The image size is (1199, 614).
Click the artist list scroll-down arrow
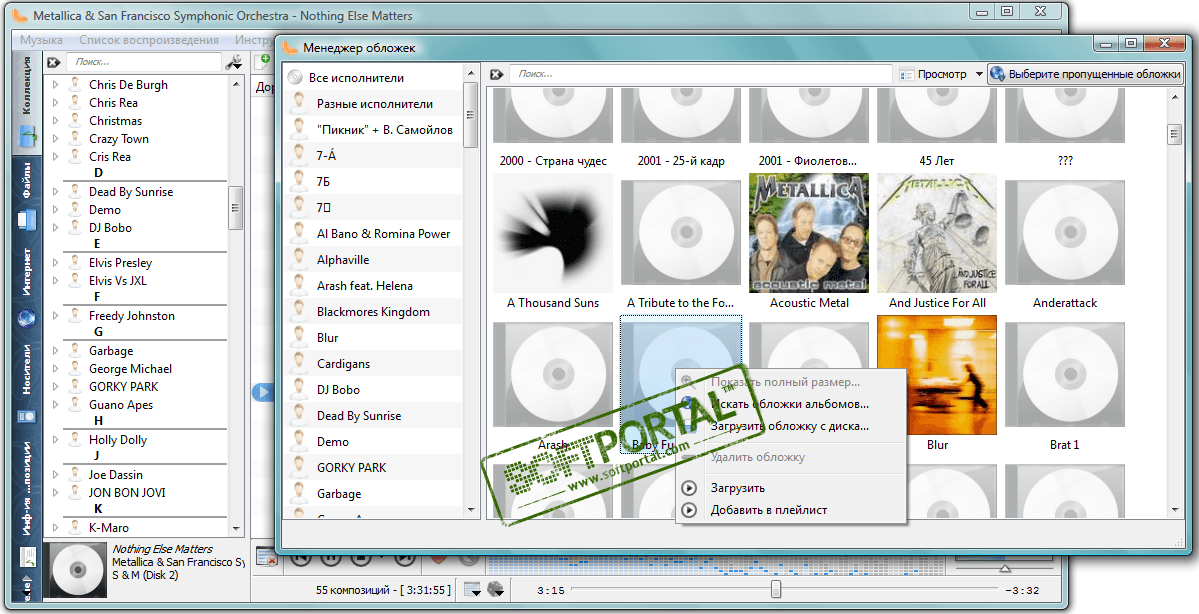[470, 510]
